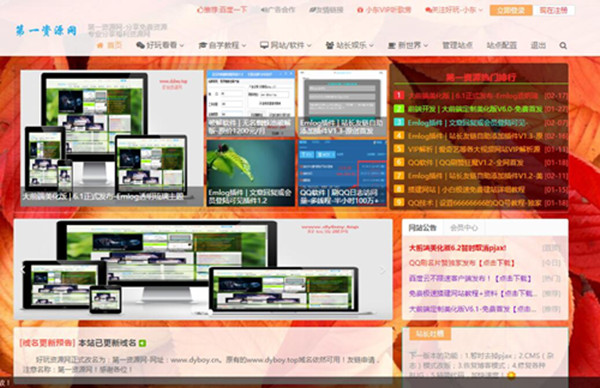Expand the 站长娱乐 navigation dropdown

tap(349, 45)
